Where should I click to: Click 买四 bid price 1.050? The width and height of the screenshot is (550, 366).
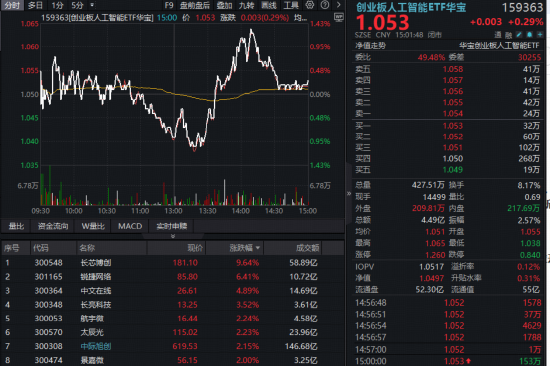[x=453, y=159]
